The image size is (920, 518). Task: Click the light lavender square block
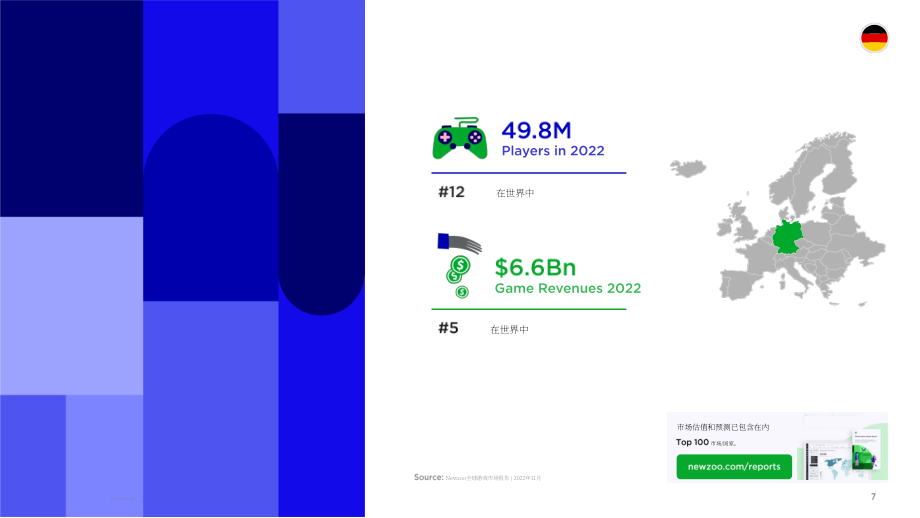point(72,306)
